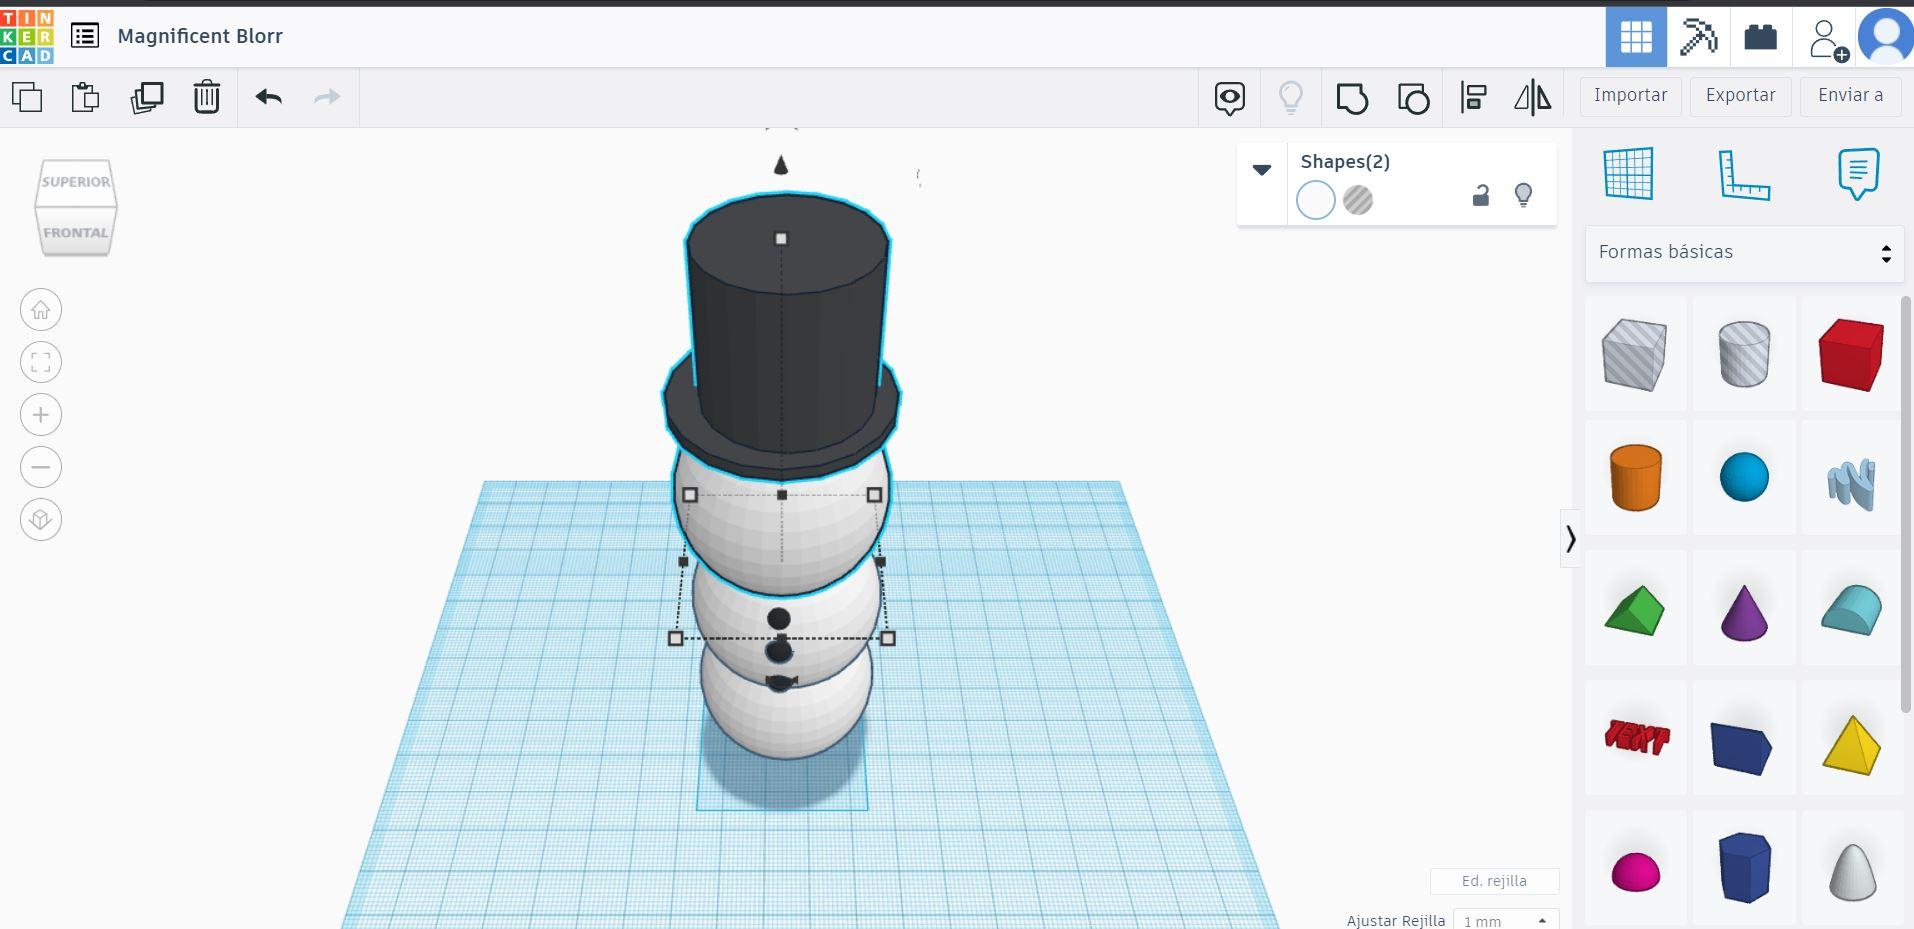The height and width of the screenshot is (929, 1914).
Task: Pick the green roof shape
Action: point(1635,610)
